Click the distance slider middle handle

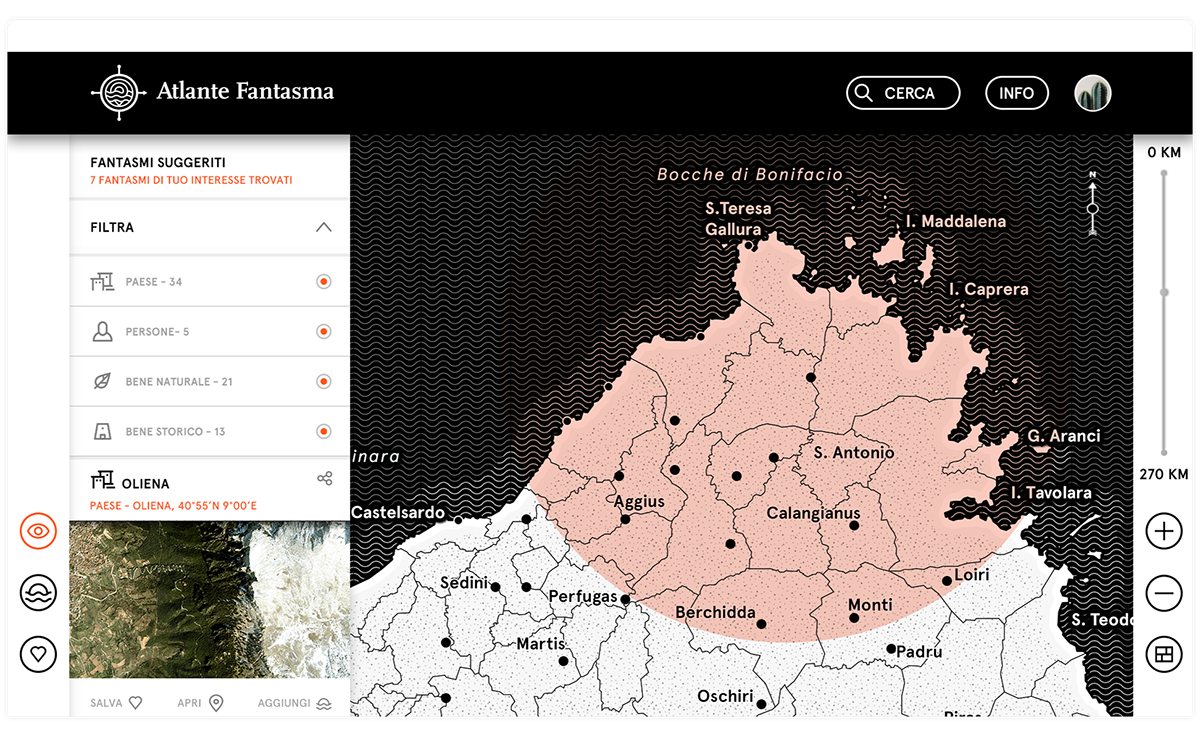[1164, 292]
